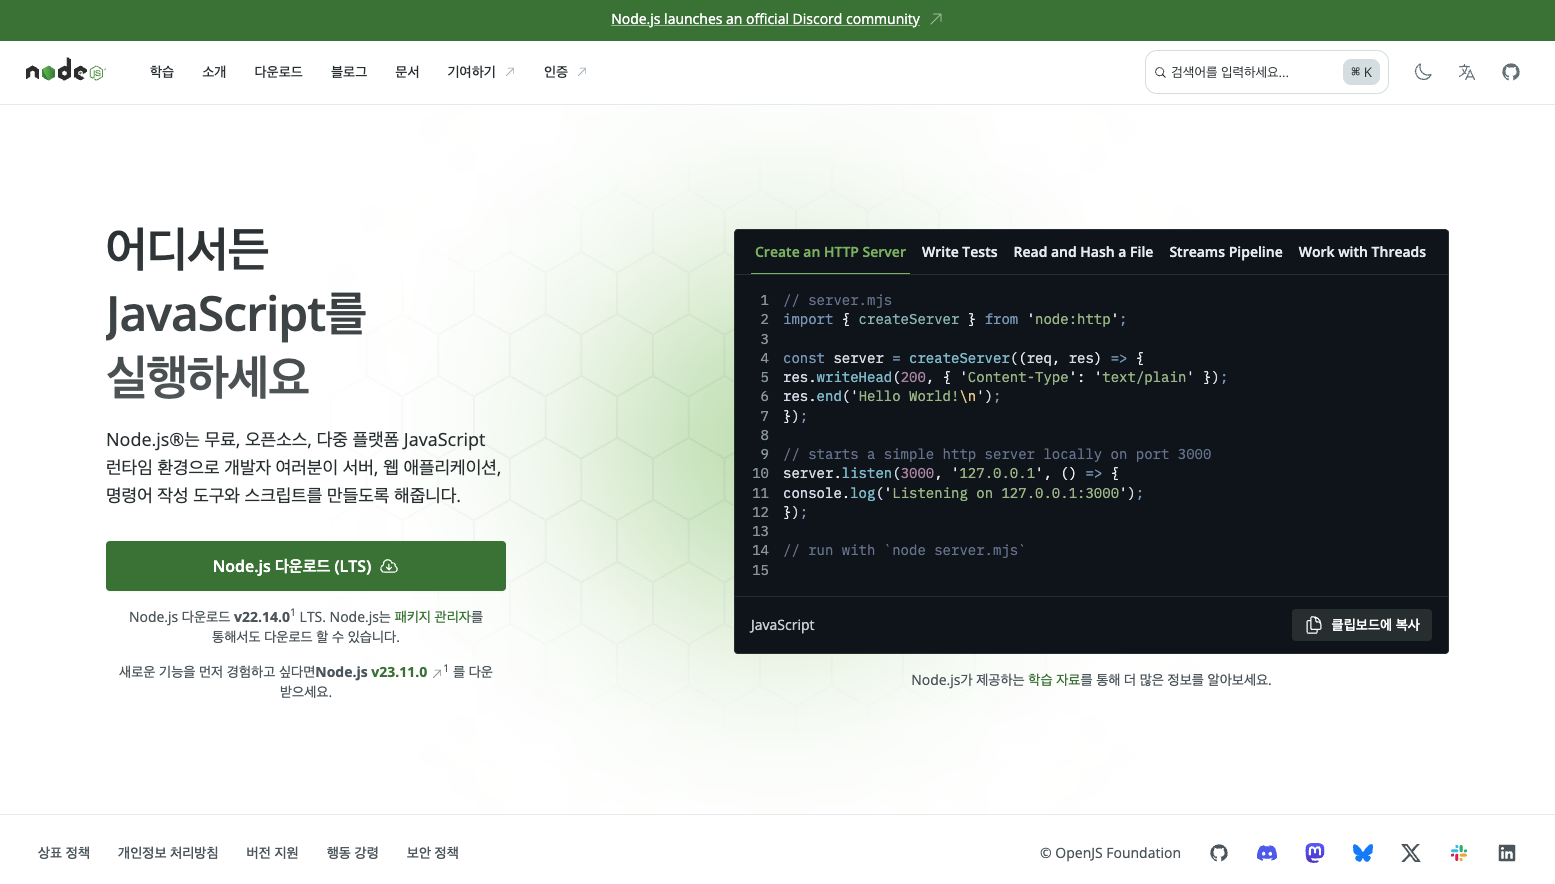Open the 다운로드 menu item

coord(278,72)
